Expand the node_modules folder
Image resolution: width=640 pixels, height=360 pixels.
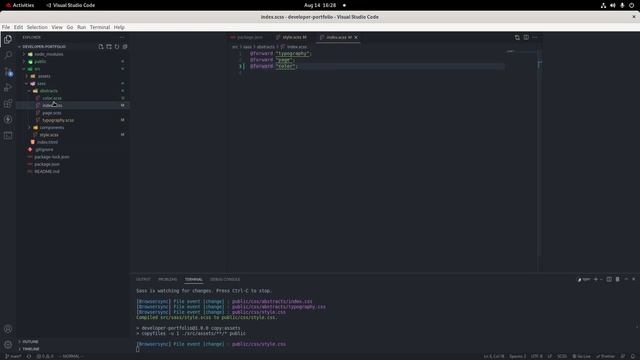(x=49, y=54)
